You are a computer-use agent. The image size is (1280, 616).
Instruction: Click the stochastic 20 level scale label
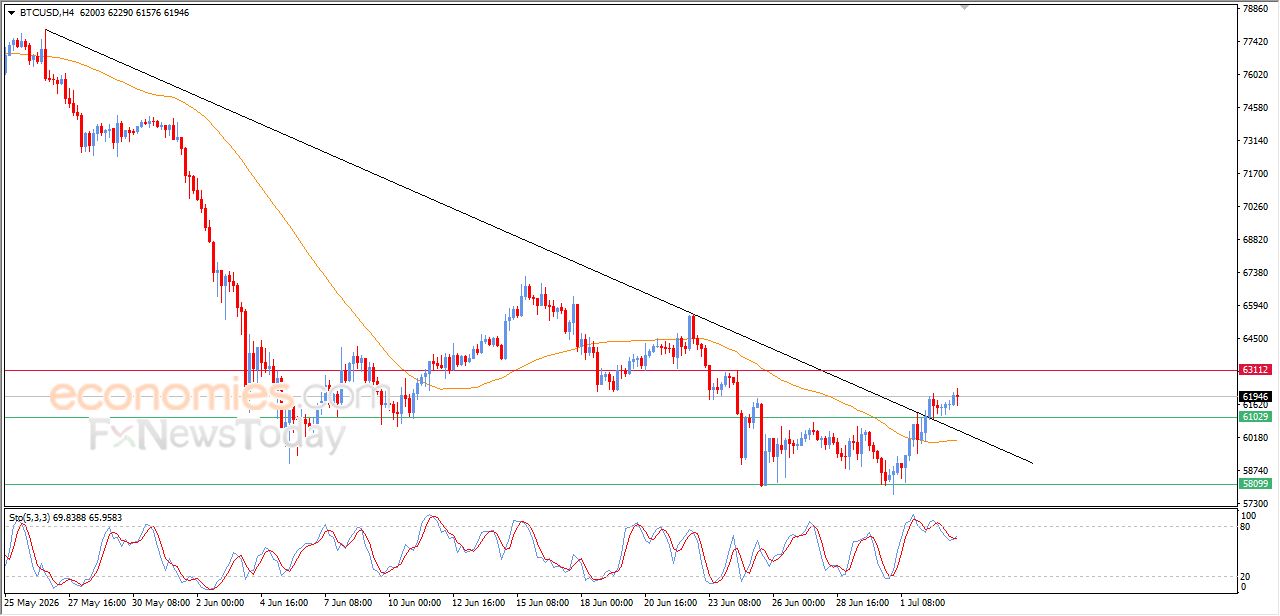1248,576
